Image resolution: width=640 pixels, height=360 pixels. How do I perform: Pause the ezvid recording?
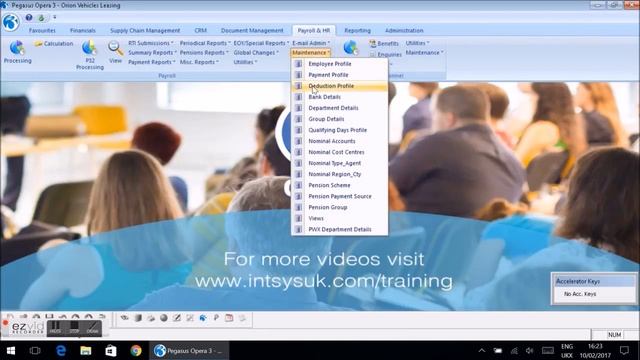55,328
